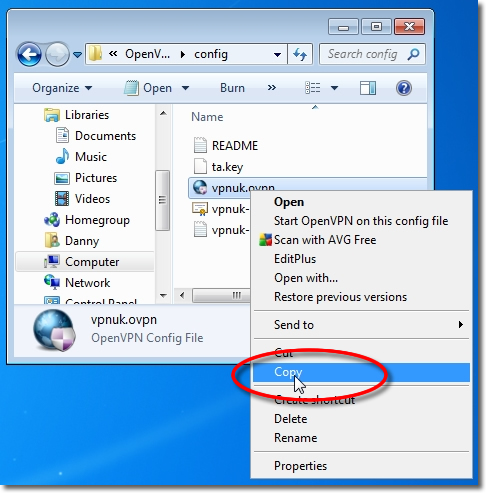Click the README file icon
This screenshot has width=486, height=493.
point(200,146)
